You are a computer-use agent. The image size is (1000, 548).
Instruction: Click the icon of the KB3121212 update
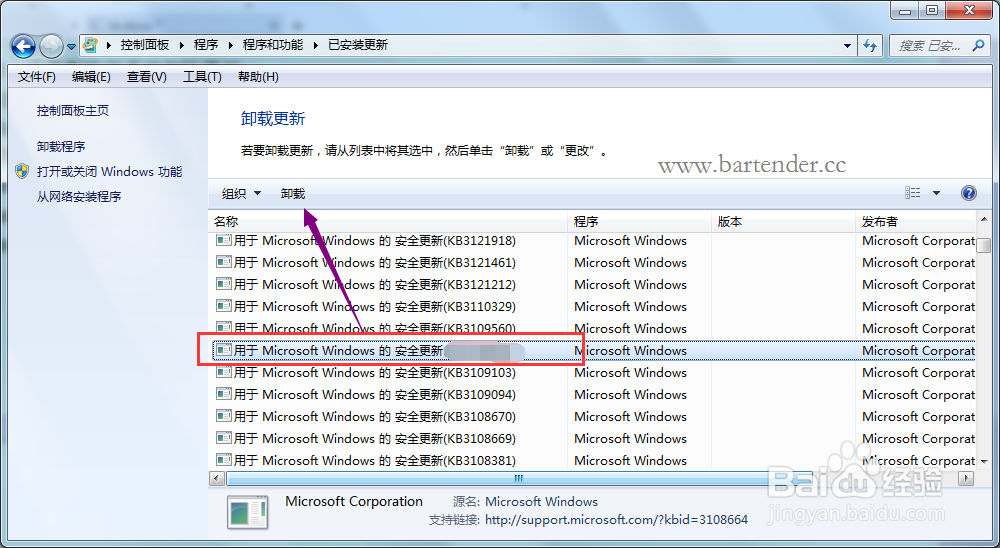(223, 285)
